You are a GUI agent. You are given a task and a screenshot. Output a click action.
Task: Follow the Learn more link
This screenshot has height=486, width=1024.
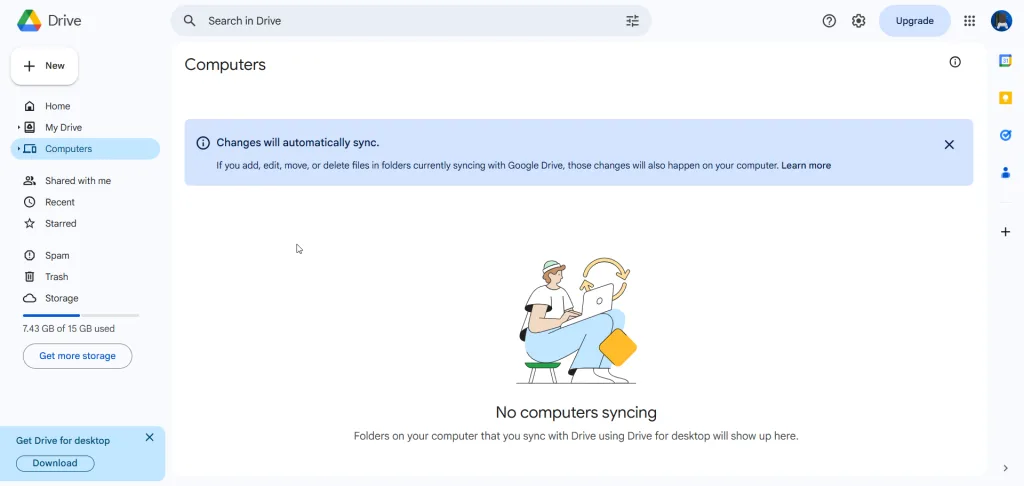806,166
